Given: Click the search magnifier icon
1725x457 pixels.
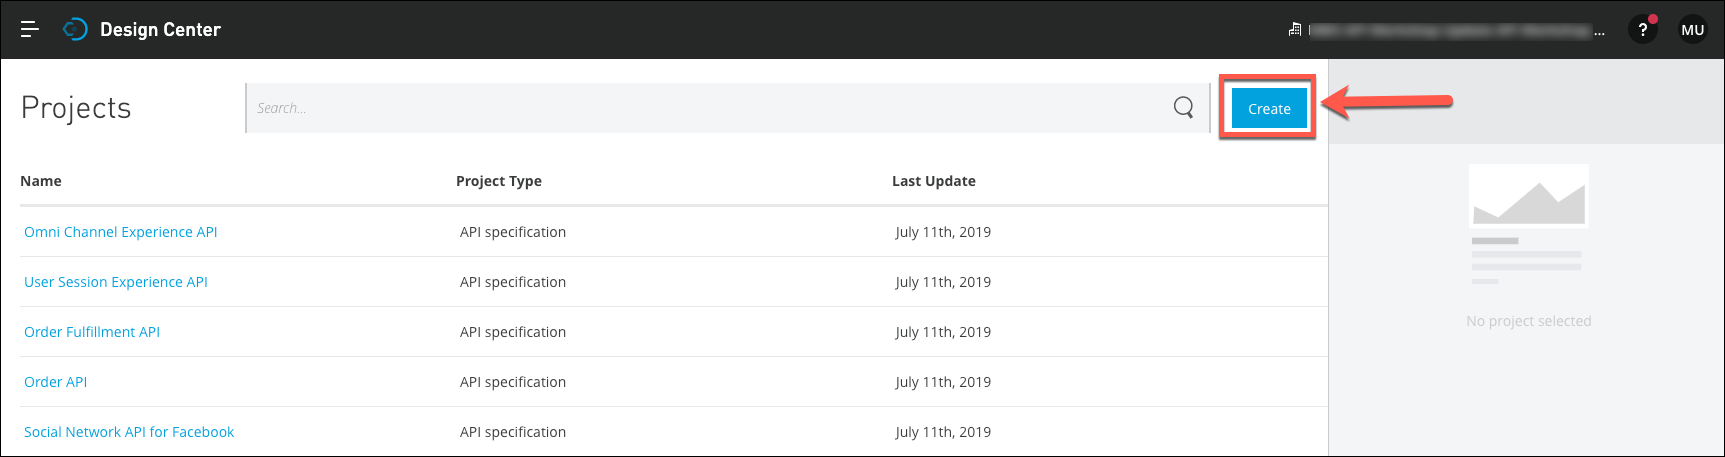Looking at the screenshot, I should [x=1183, y=107].
